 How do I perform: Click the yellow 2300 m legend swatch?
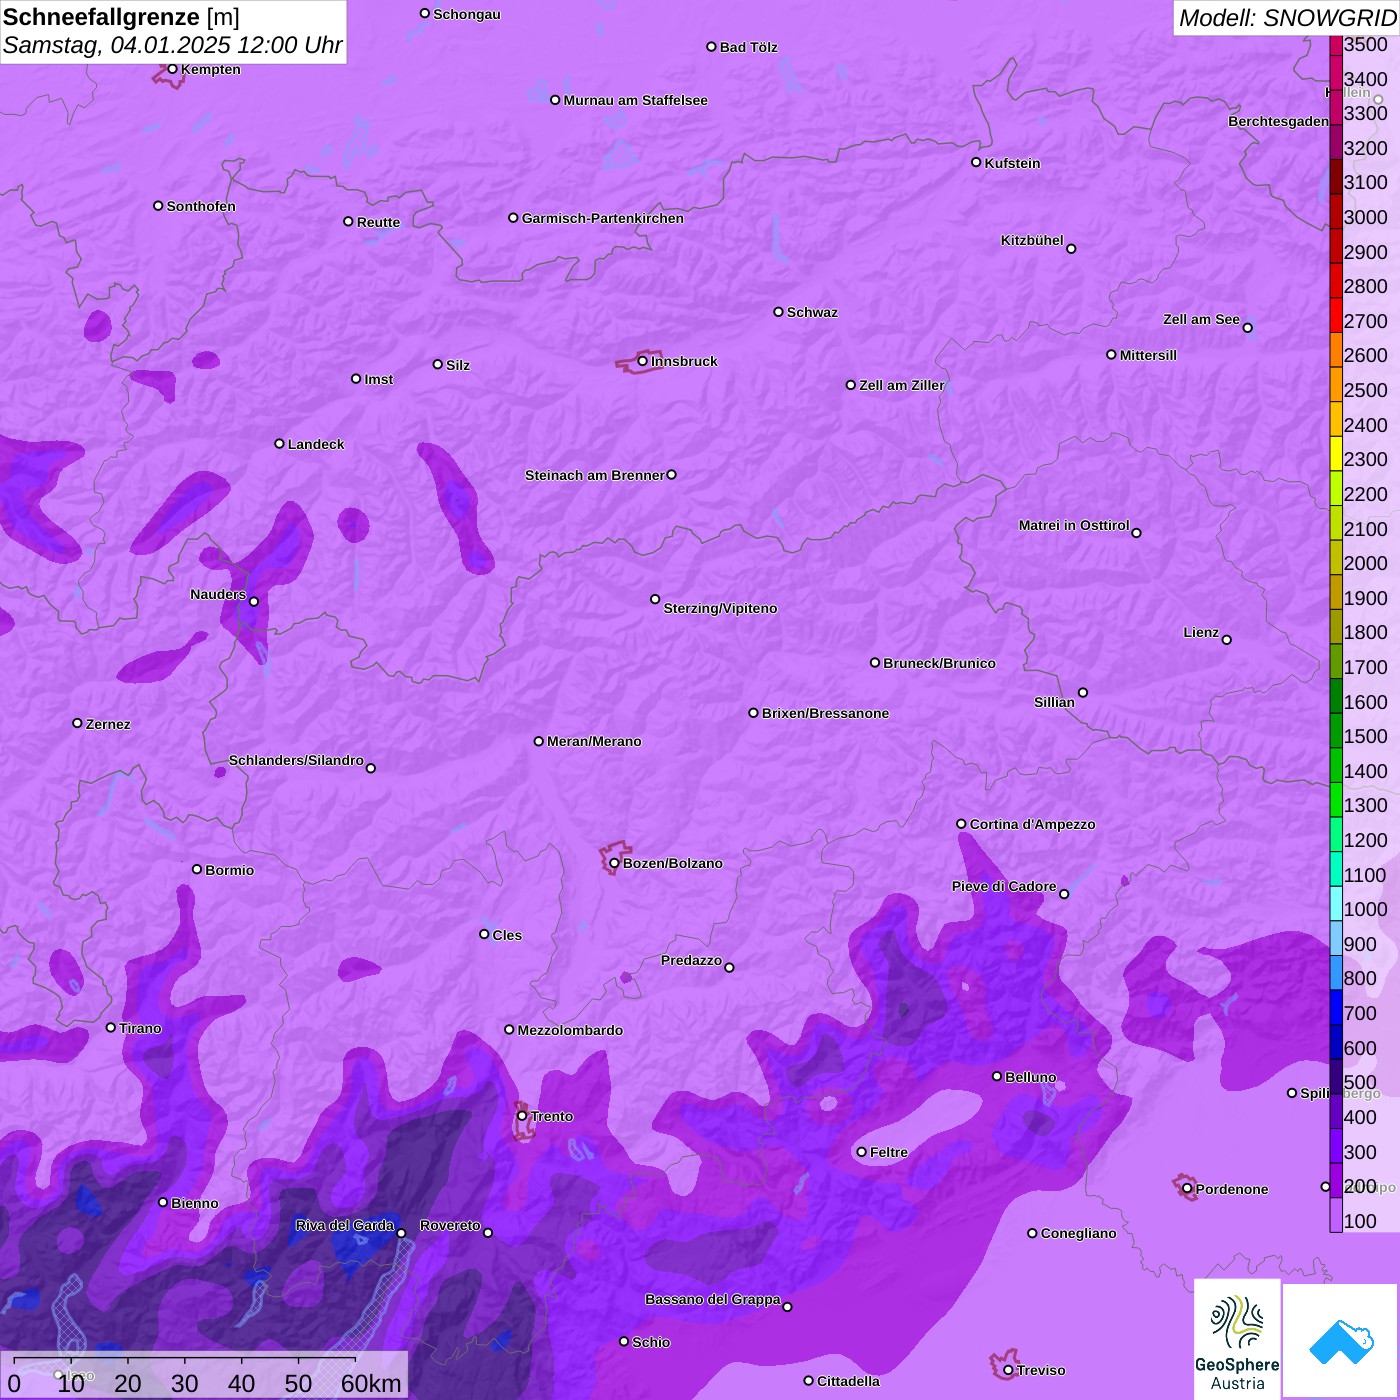1336,454
